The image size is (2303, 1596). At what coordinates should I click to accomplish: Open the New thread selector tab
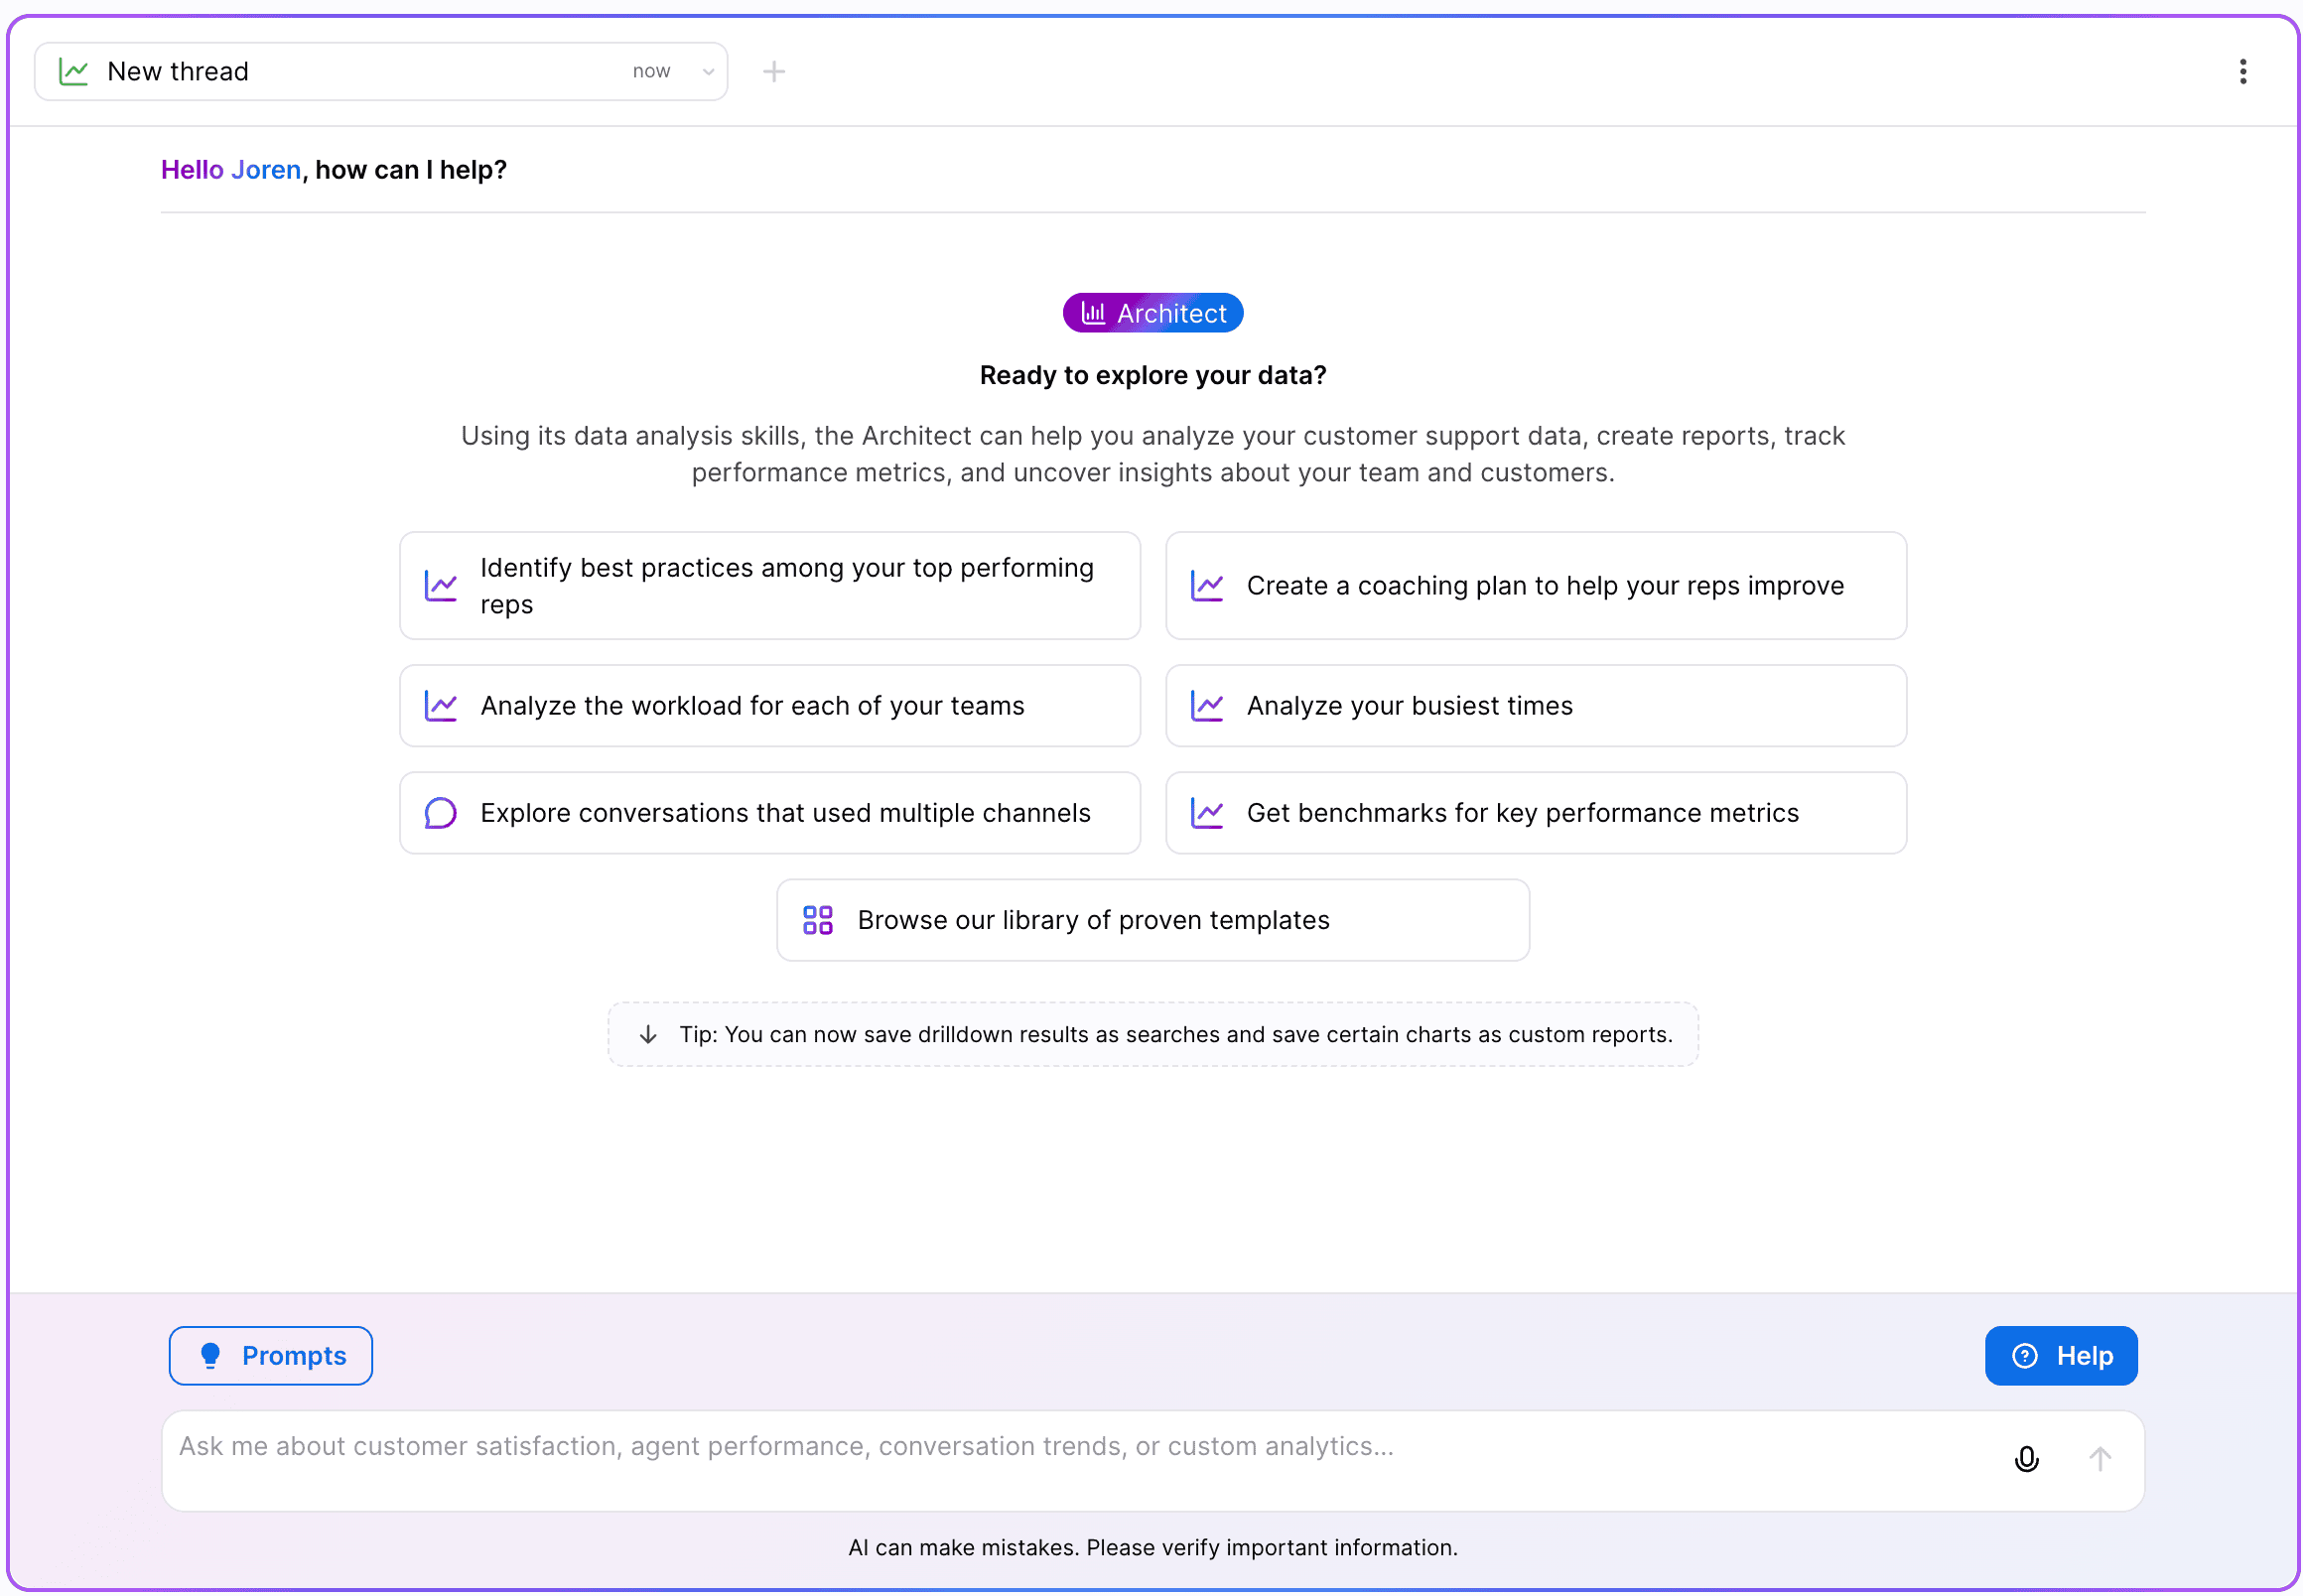[x=380, y=71]
